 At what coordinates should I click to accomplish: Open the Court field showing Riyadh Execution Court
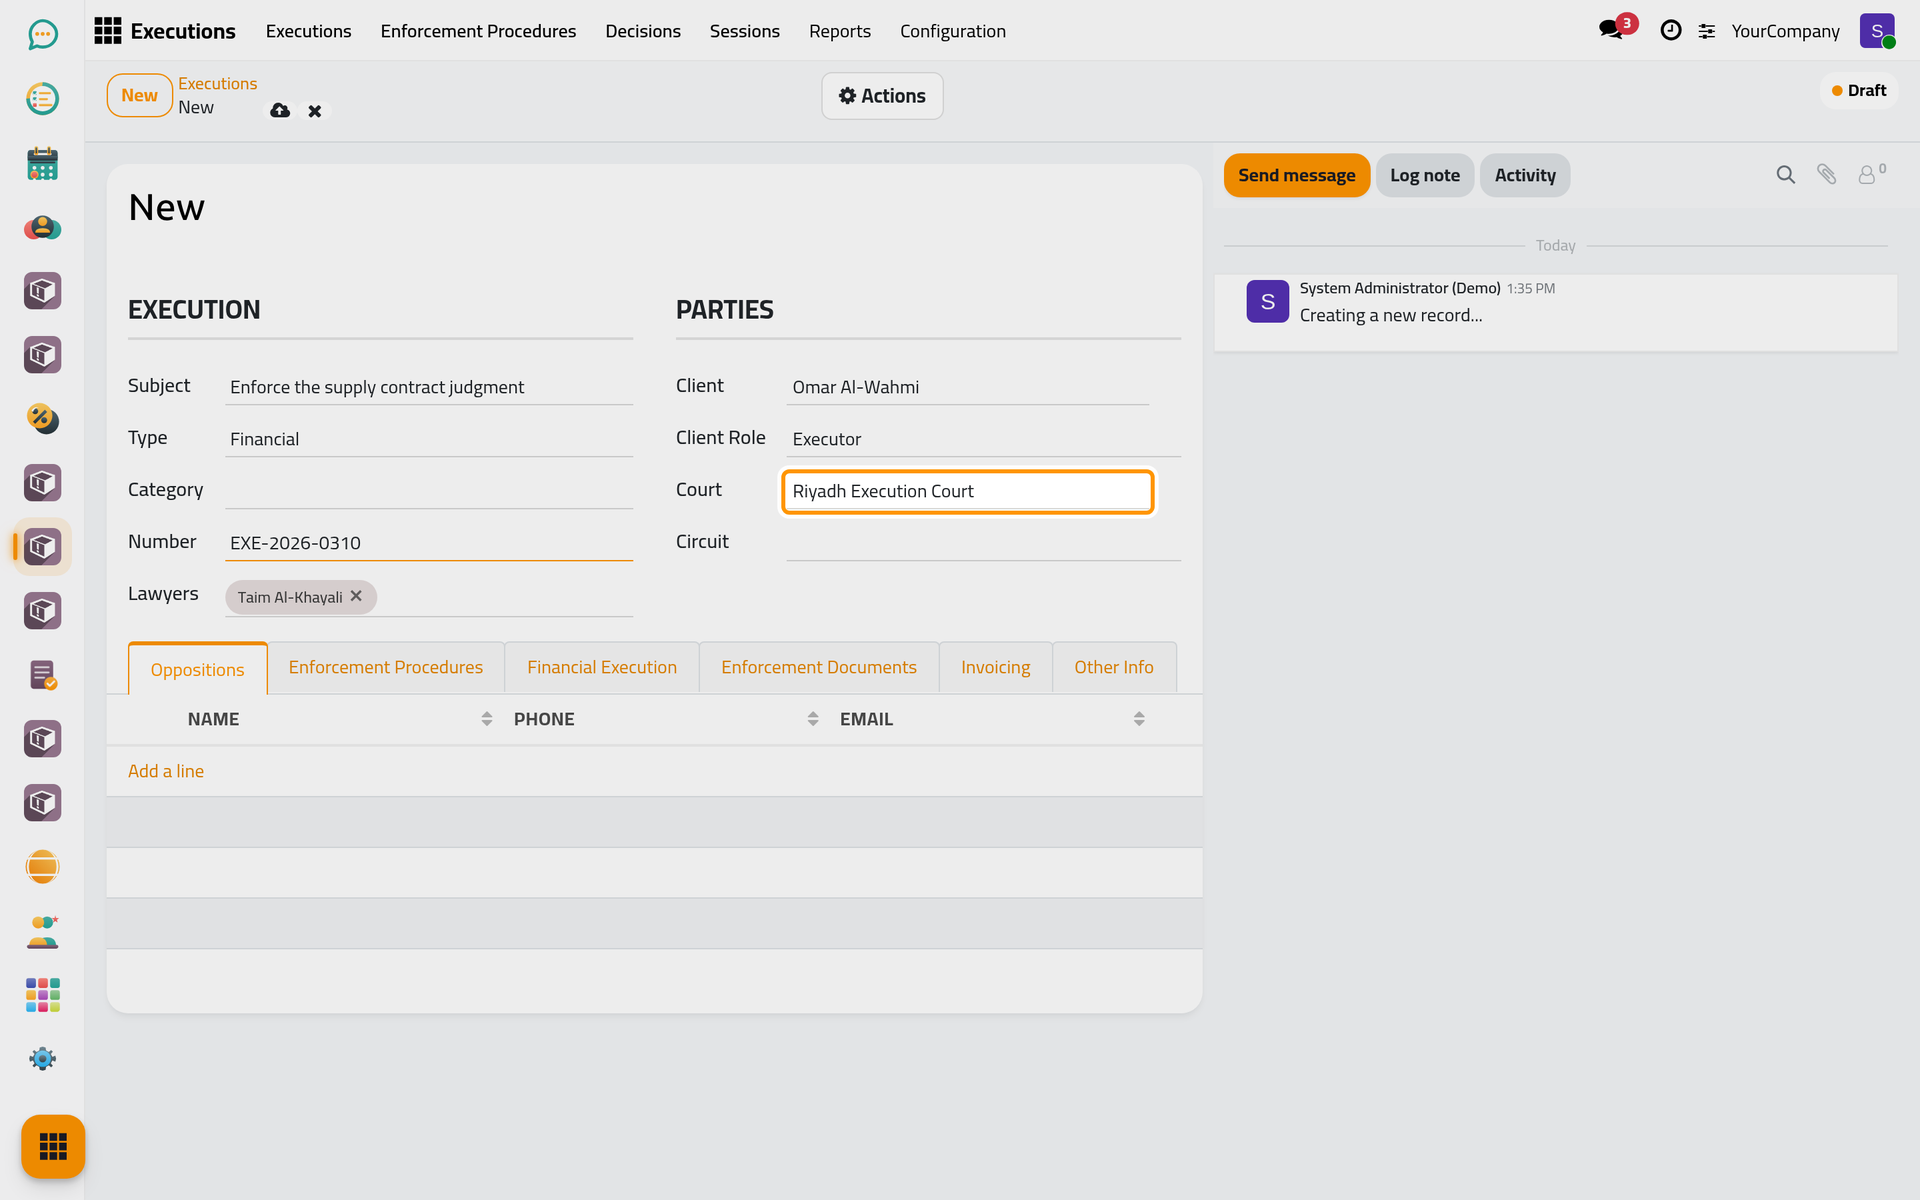pyautogui.click(x=967, y=491)
